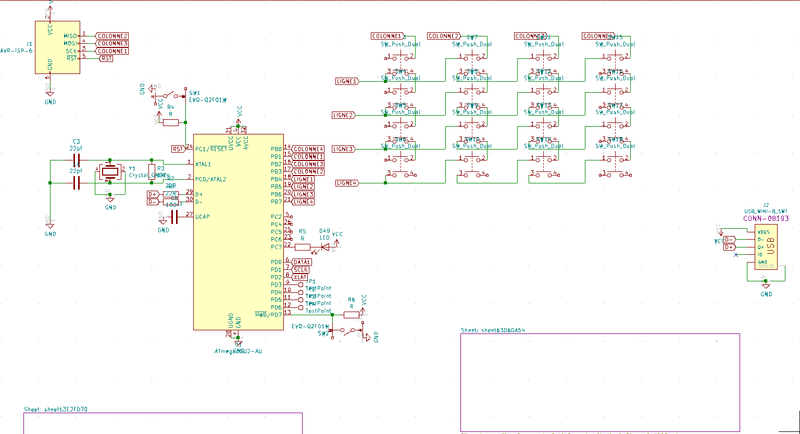Viewport: 800px width, 434px height.
Task: Open the hierarchical sheet in bottom center
Action: [599, 378]
